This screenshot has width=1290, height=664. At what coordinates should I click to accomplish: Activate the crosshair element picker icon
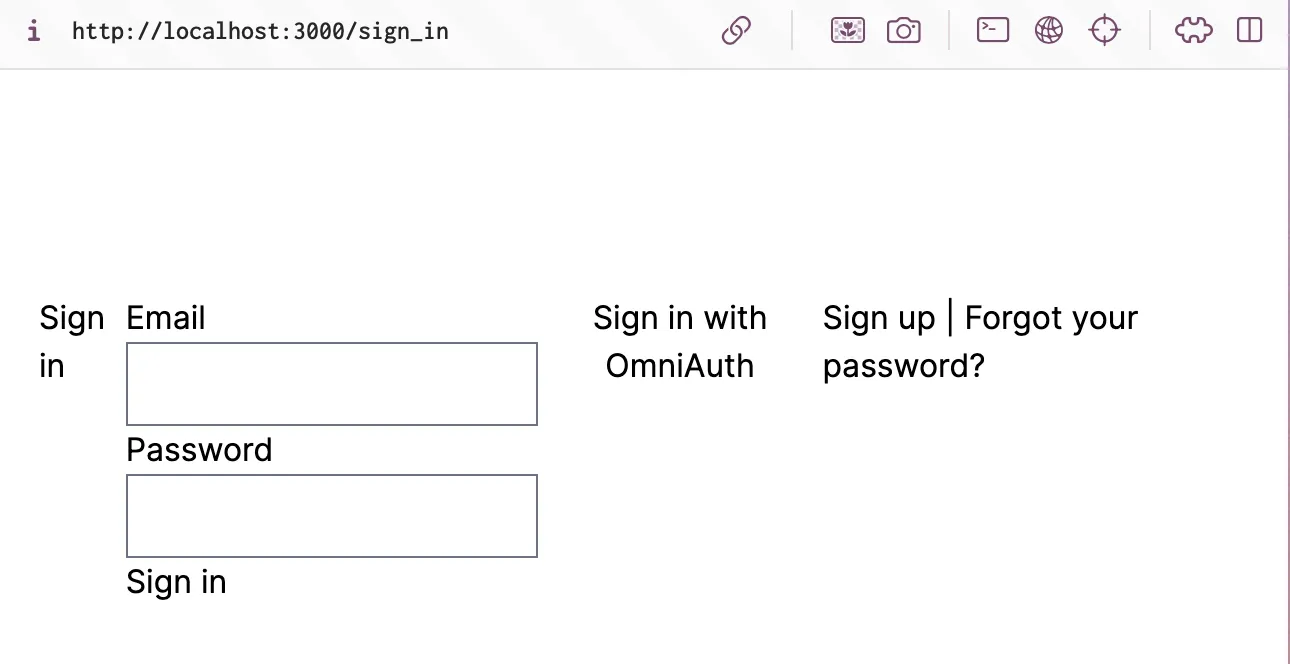(1104, 31)
